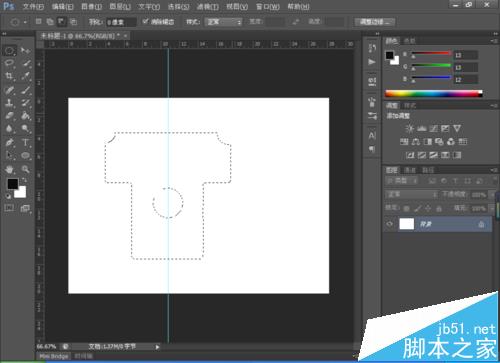Viewport: 500px width, 363px height.
Task: Close the untitled document tab
Action: (126, 35)
